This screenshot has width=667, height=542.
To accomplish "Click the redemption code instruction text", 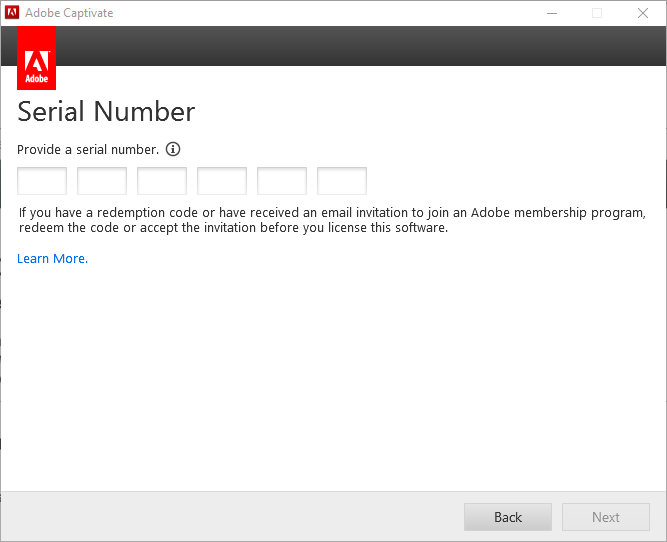I will click(x=332, y=220).
